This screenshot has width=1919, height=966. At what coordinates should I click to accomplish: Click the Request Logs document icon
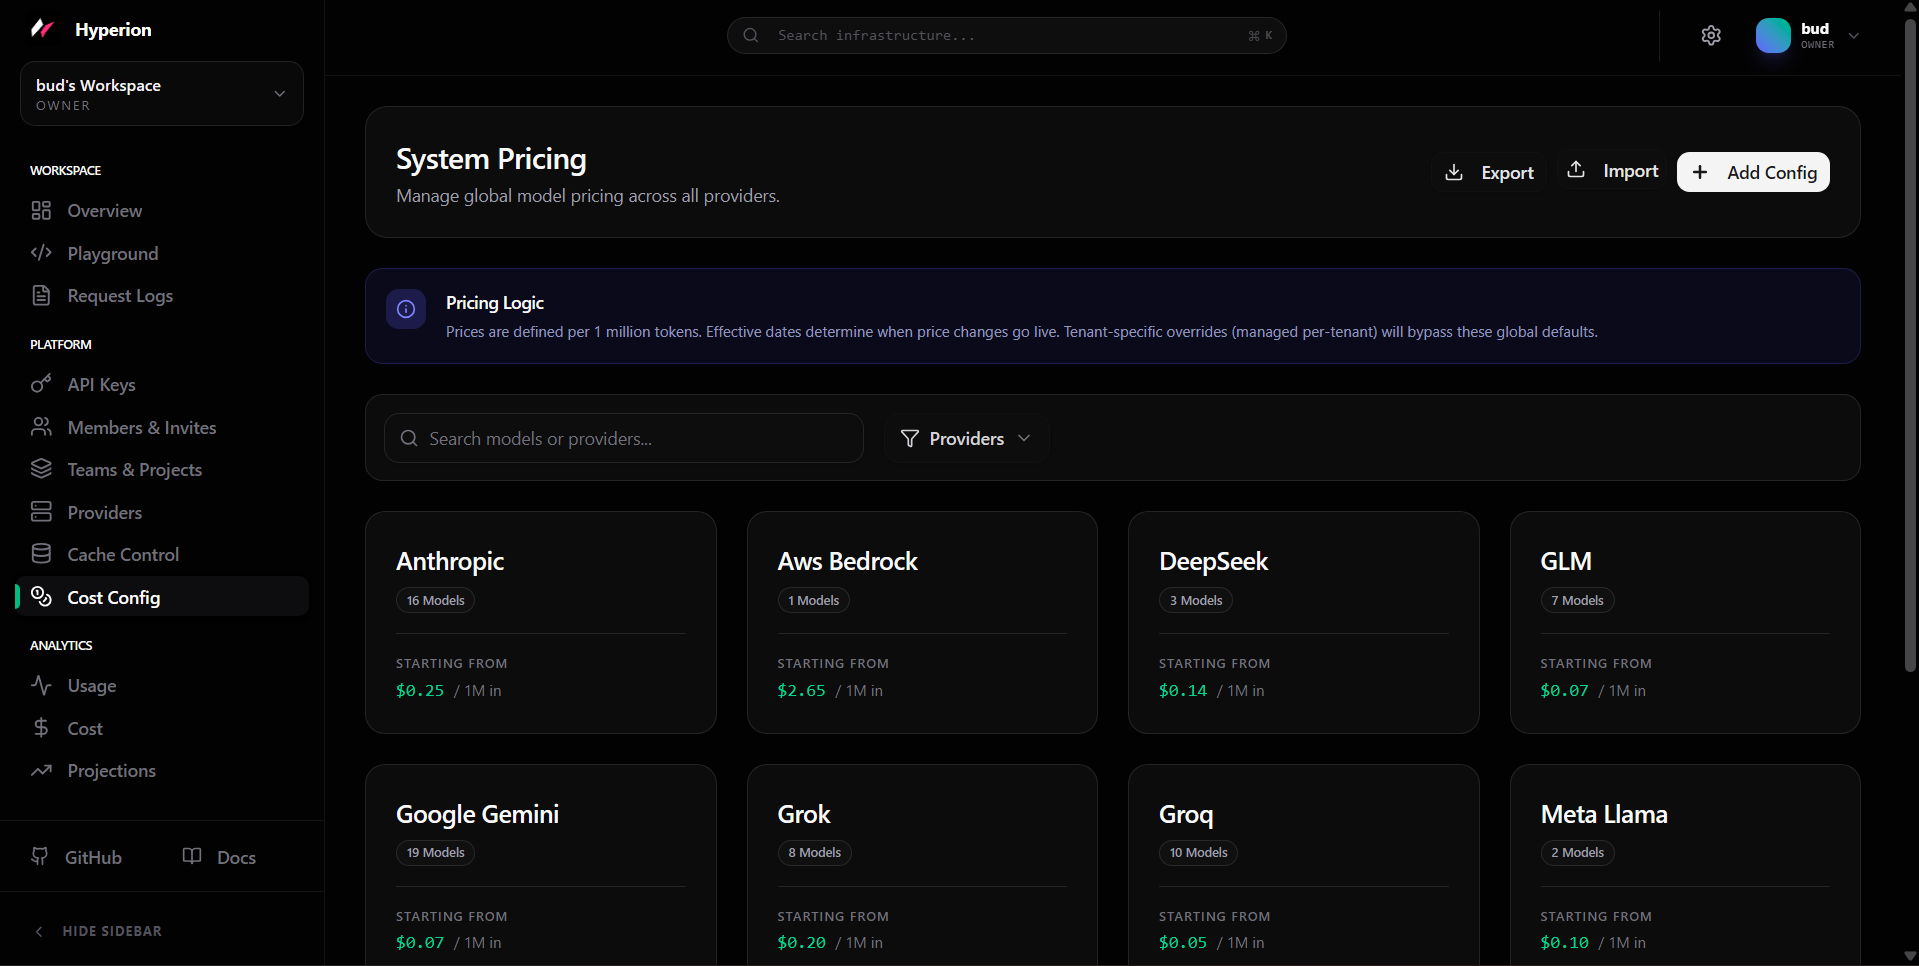point(41,295)
